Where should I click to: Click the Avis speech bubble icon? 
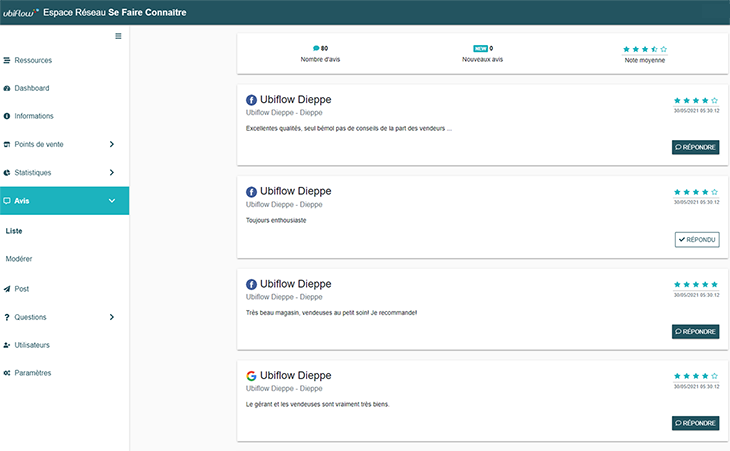click(7, 201)
